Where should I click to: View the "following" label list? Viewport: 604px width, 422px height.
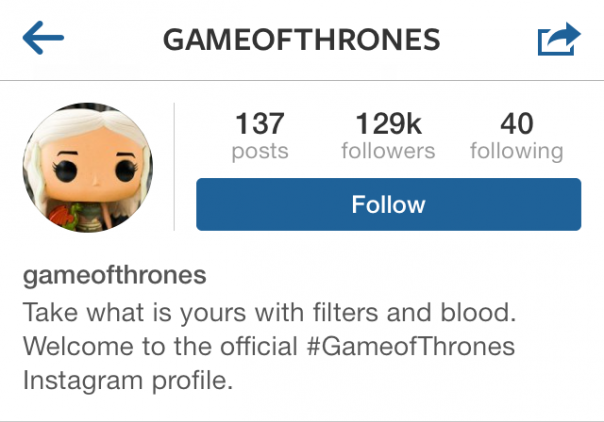[x=516, y=152]
